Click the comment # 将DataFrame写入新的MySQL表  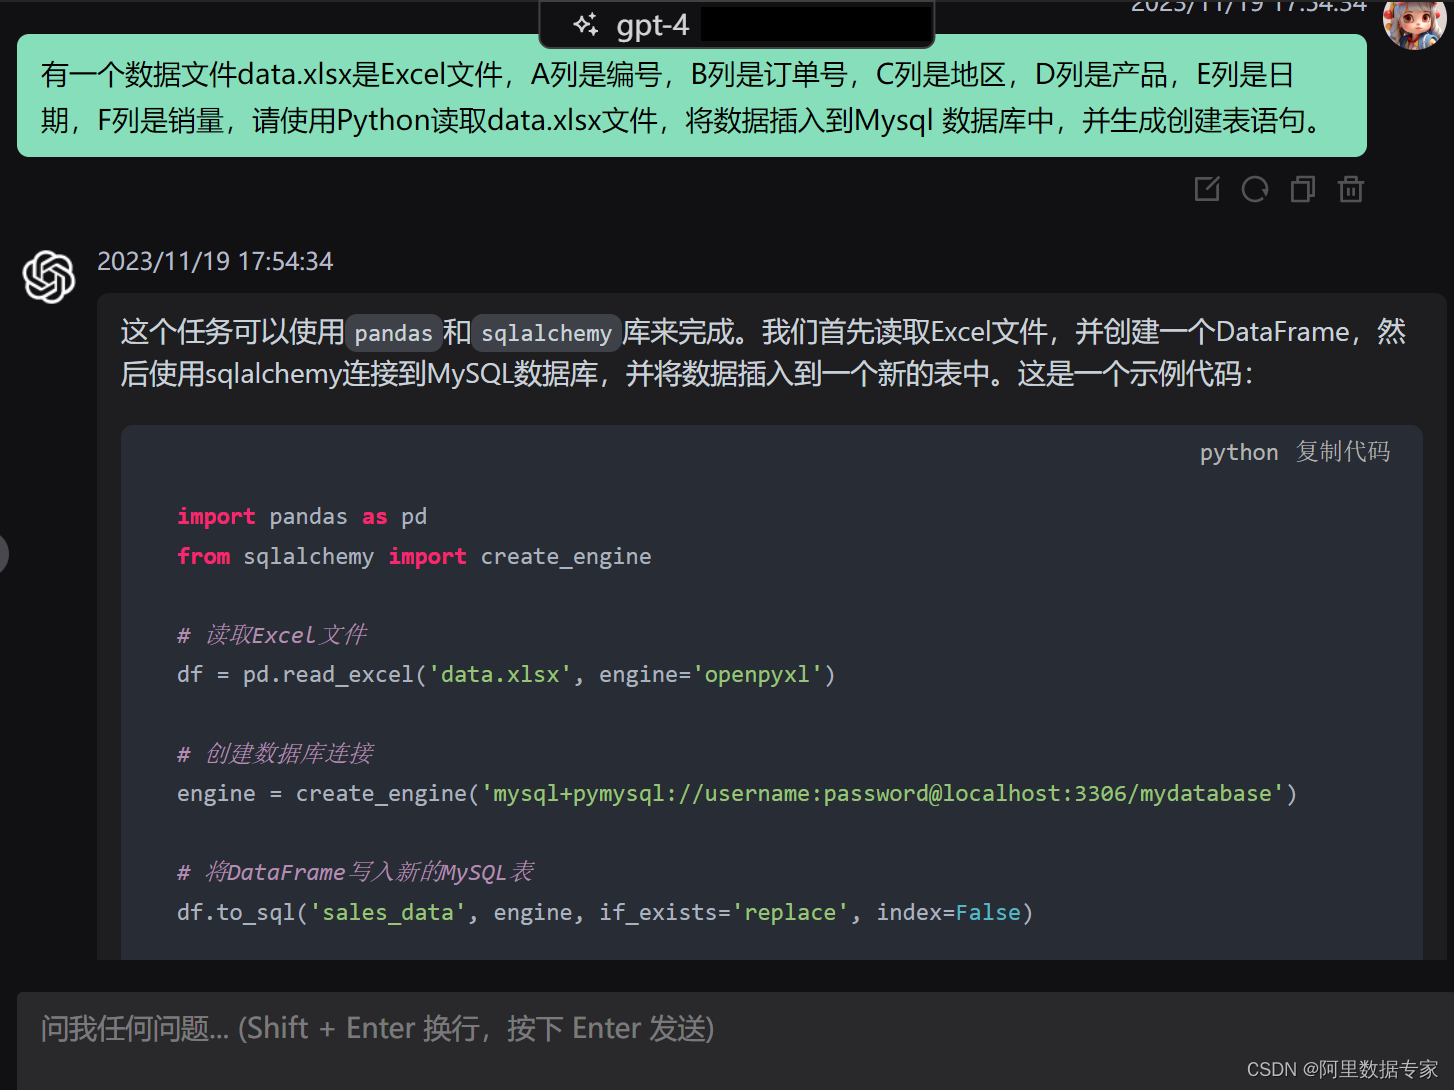(x=355, y=872)
